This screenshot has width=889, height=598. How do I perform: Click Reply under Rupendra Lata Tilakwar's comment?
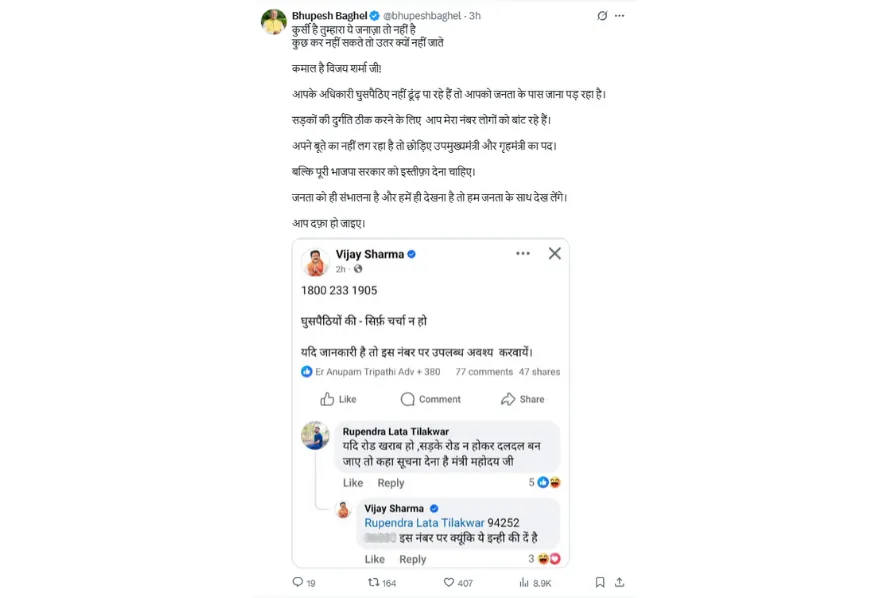click(391, 483)
